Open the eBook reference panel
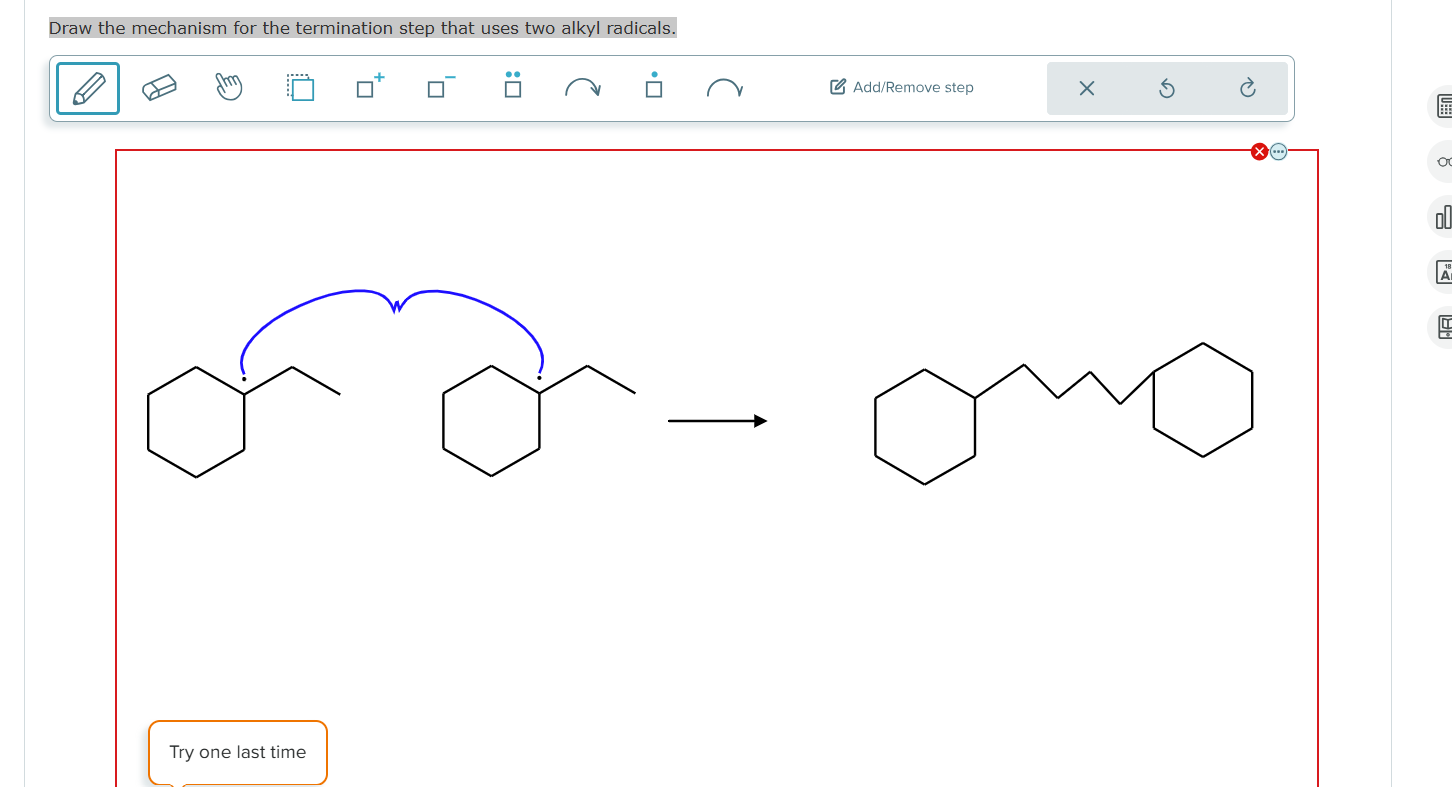Screen dimensions: 1452x787 tap(1443, 326)
